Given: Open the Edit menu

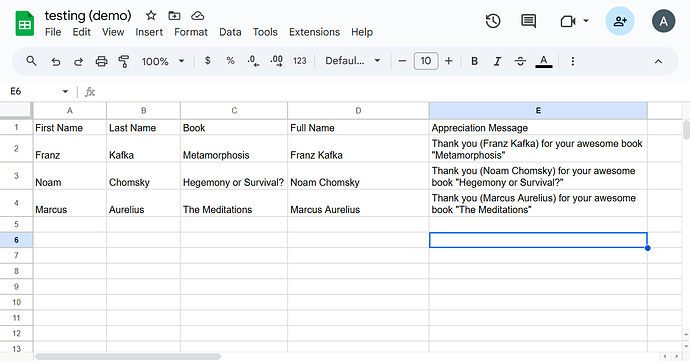Looking at the screenshot, I should click(81, 32).
